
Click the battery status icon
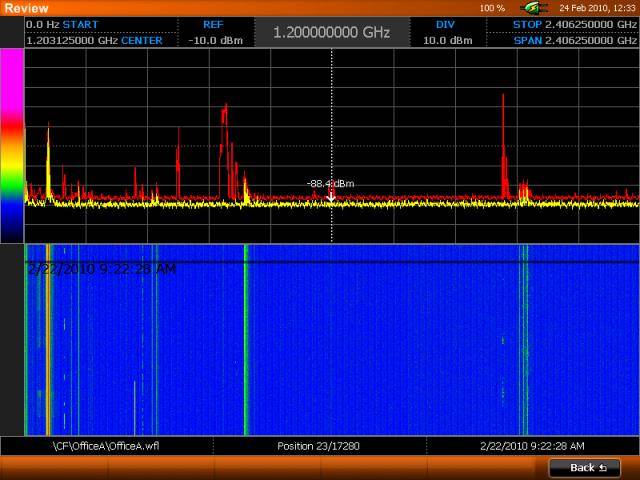coord(530,8)
